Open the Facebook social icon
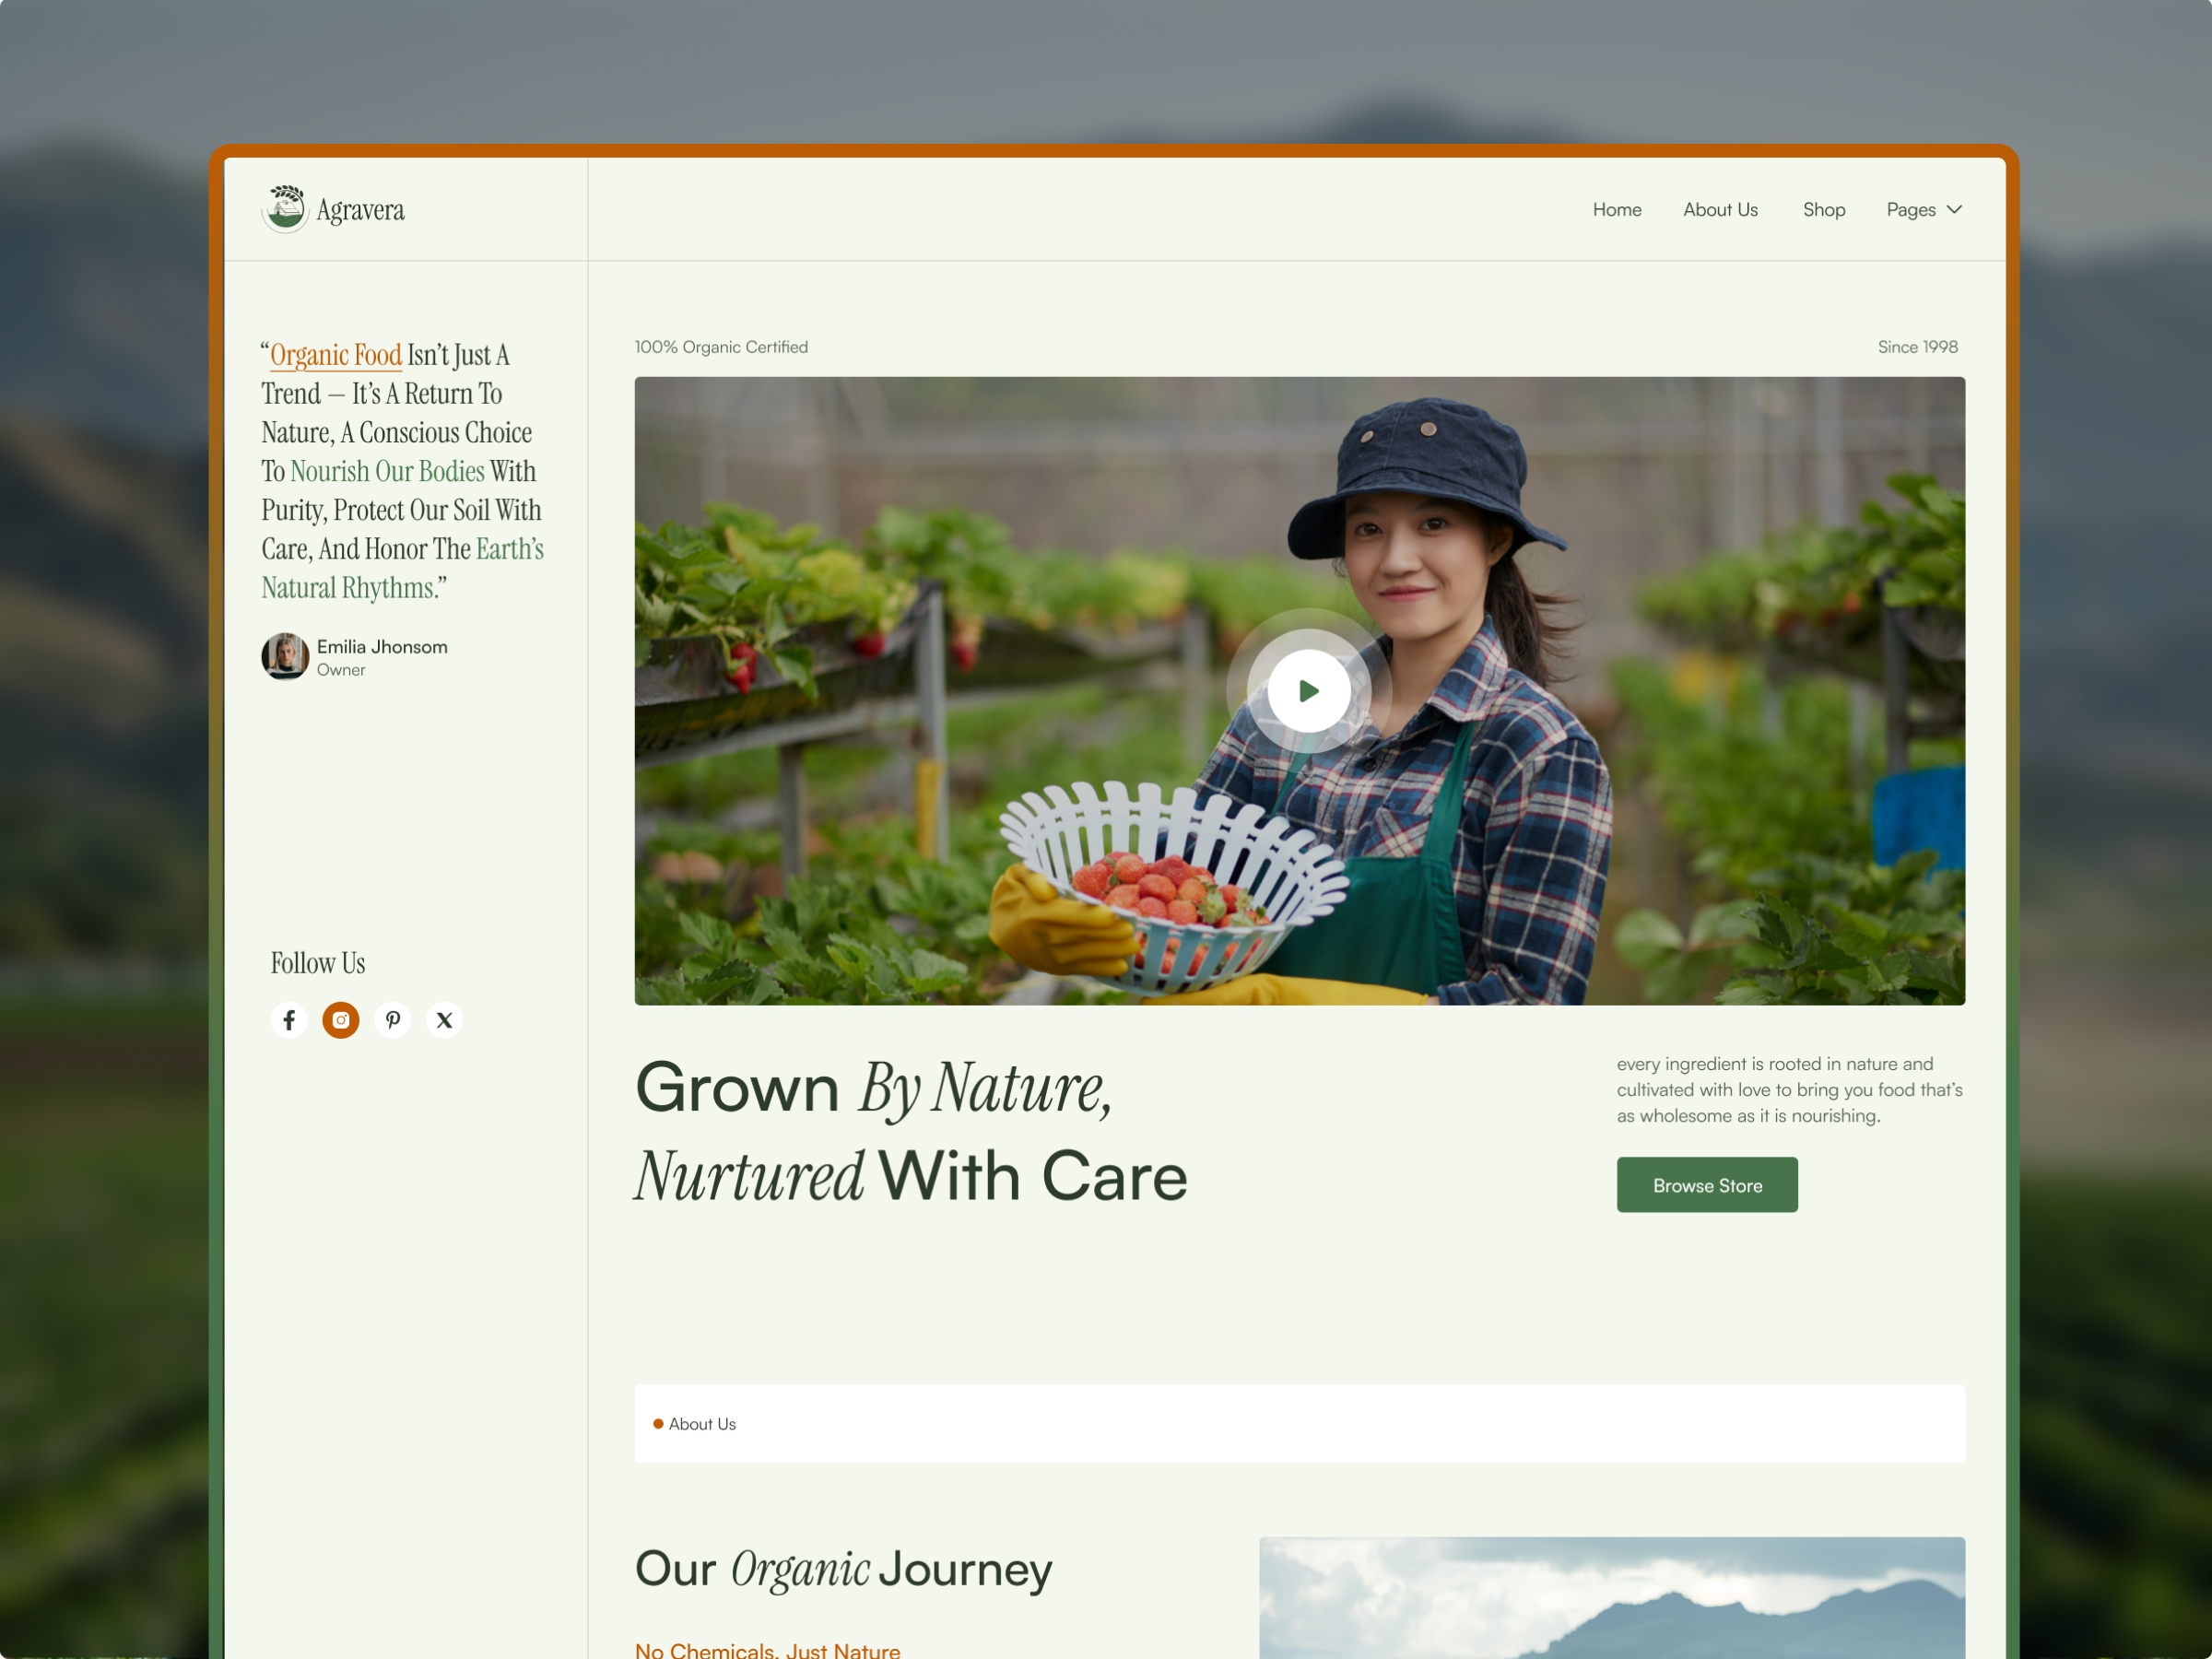 point(289,1020)
